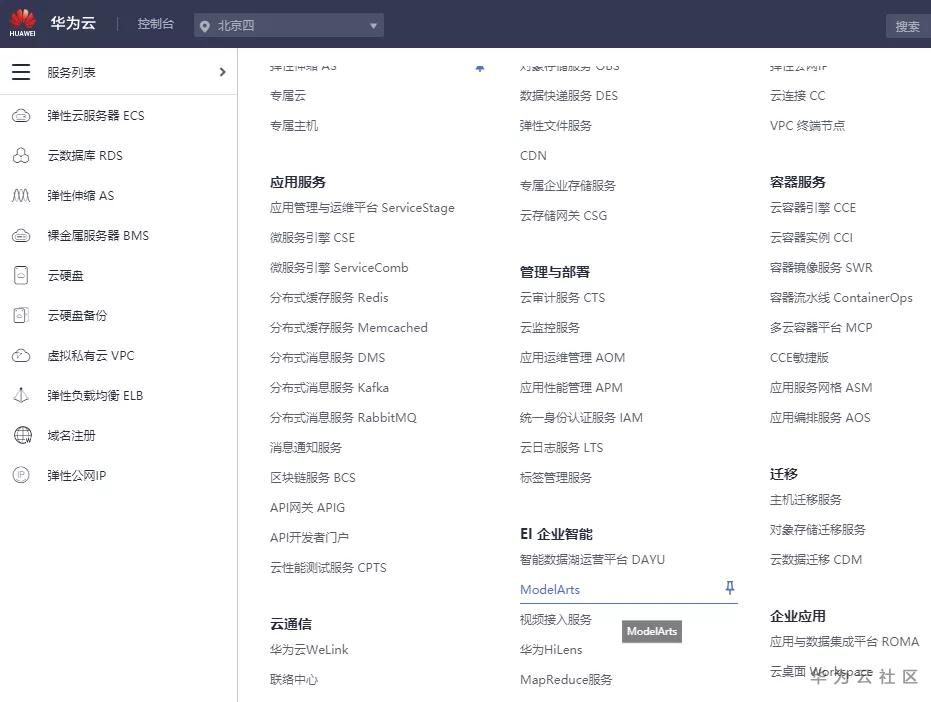Open 微服务引擎 ServiceComb
Viewport: 931px width, 702px height.
[x=339, y=268]
